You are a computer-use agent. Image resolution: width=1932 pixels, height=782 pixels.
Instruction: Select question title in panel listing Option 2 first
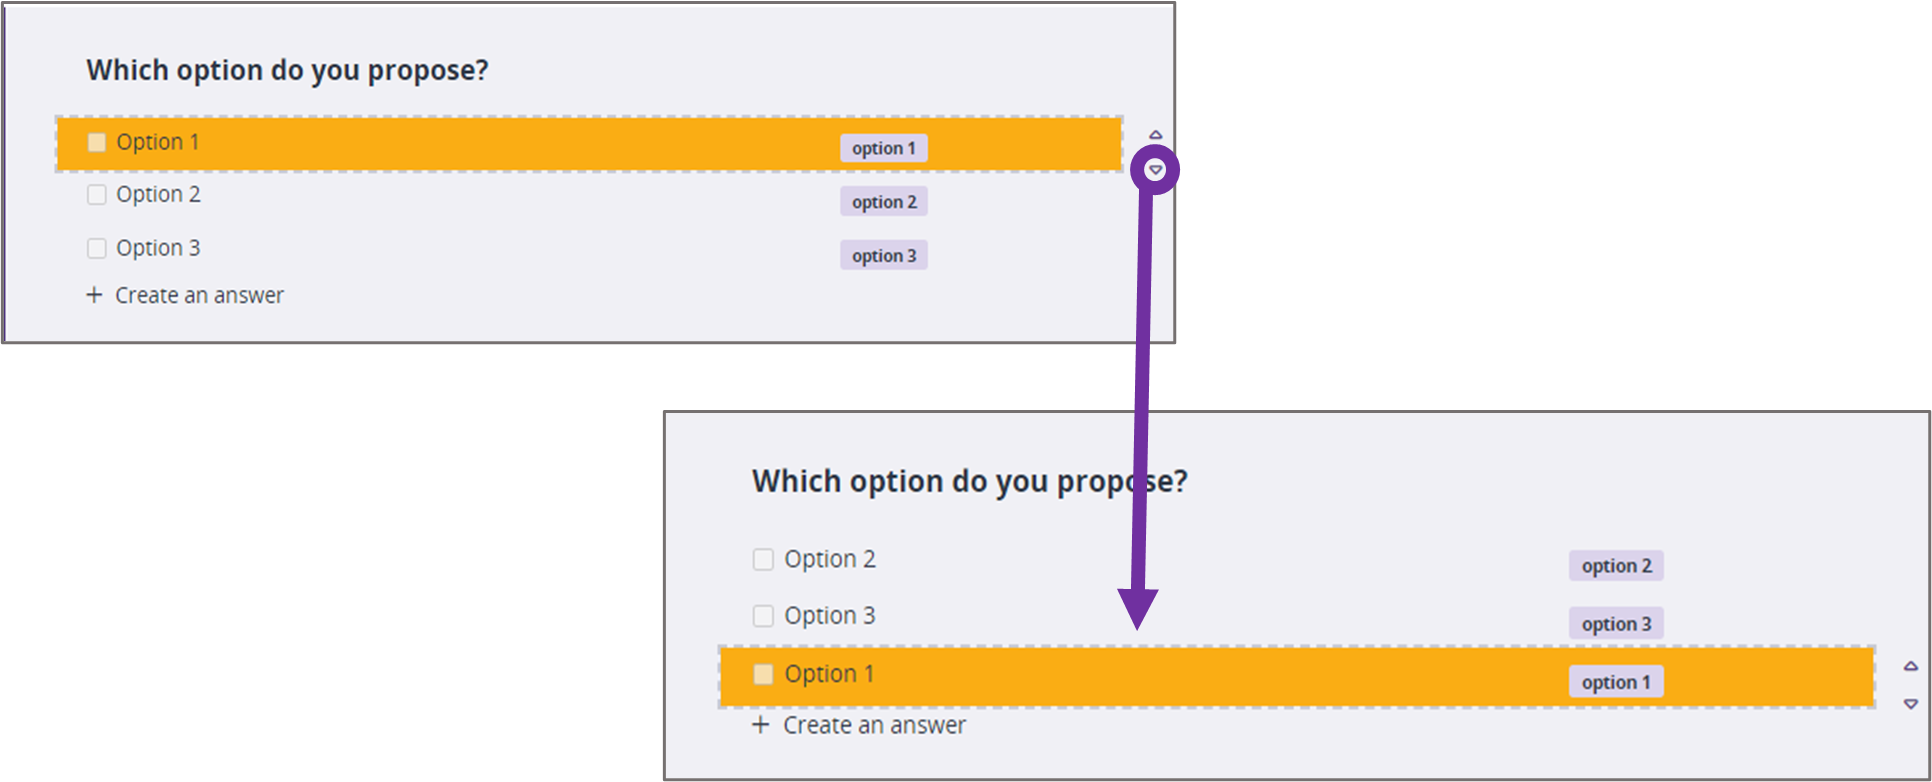click(969, 481)
